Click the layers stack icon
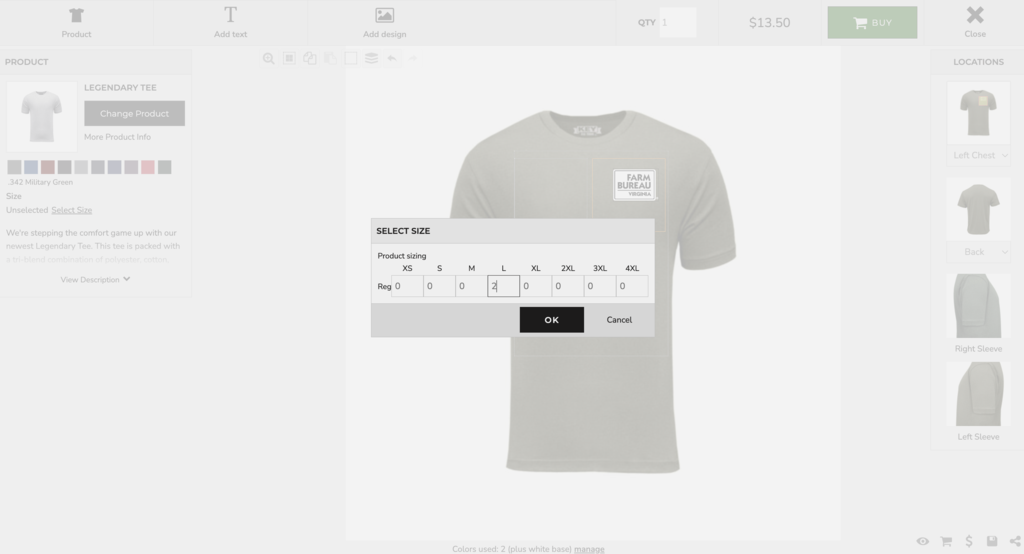 (371, 59)
